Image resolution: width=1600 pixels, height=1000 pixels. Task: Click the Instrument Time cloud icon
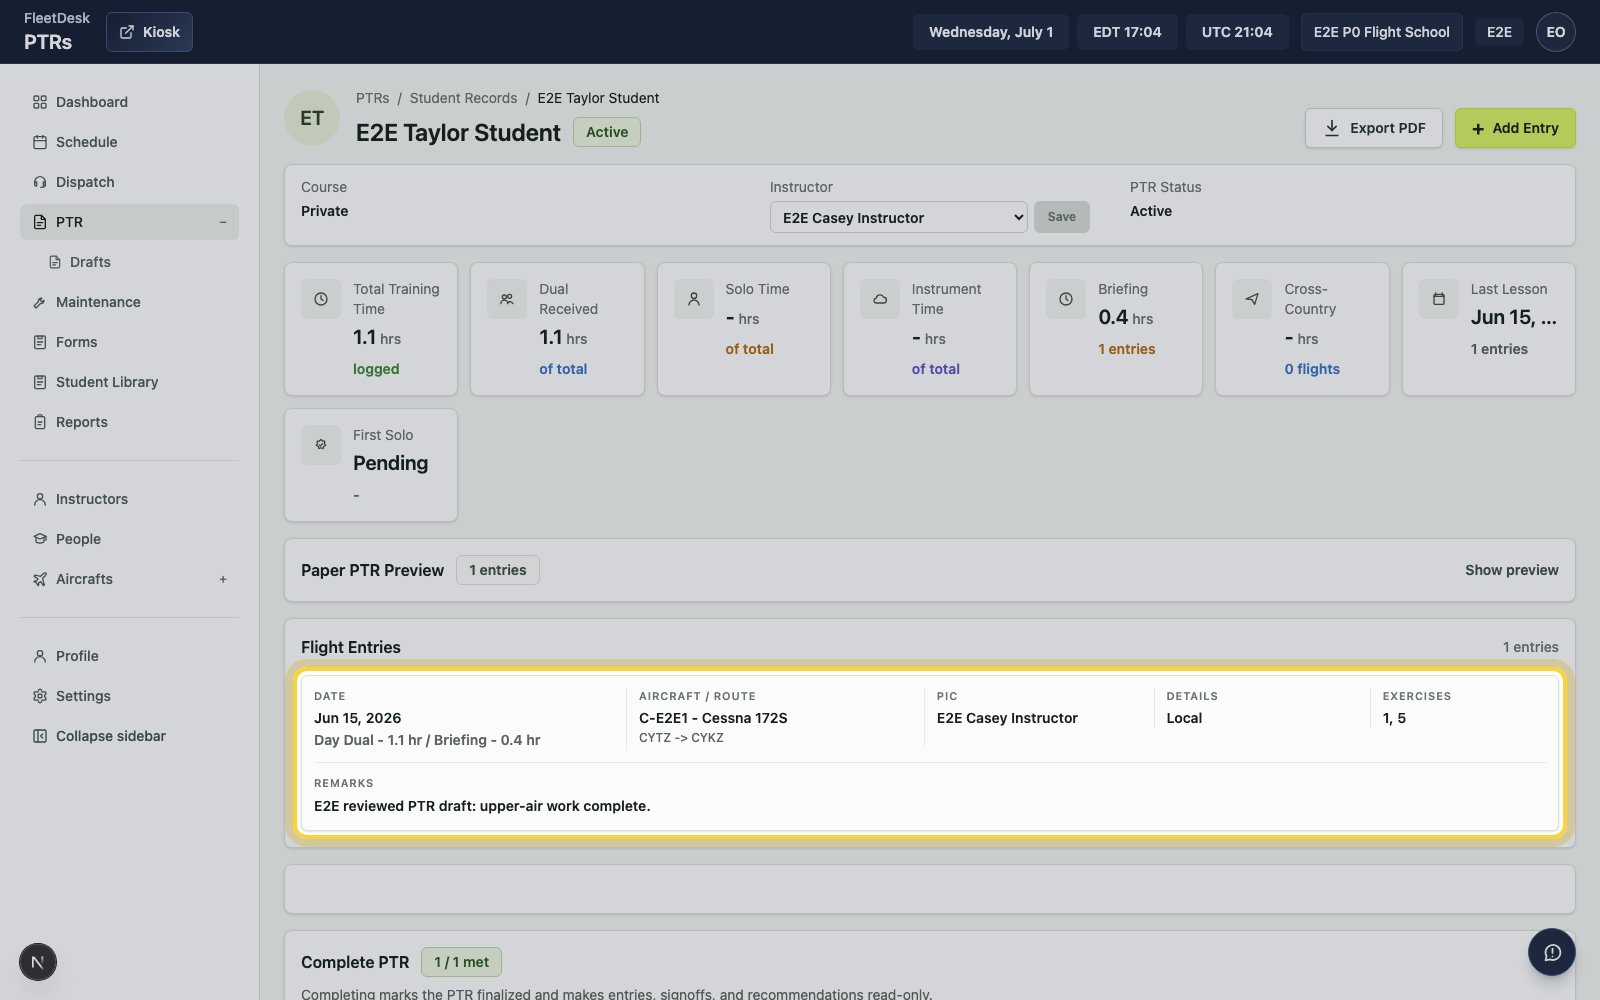tap(880, 299)
